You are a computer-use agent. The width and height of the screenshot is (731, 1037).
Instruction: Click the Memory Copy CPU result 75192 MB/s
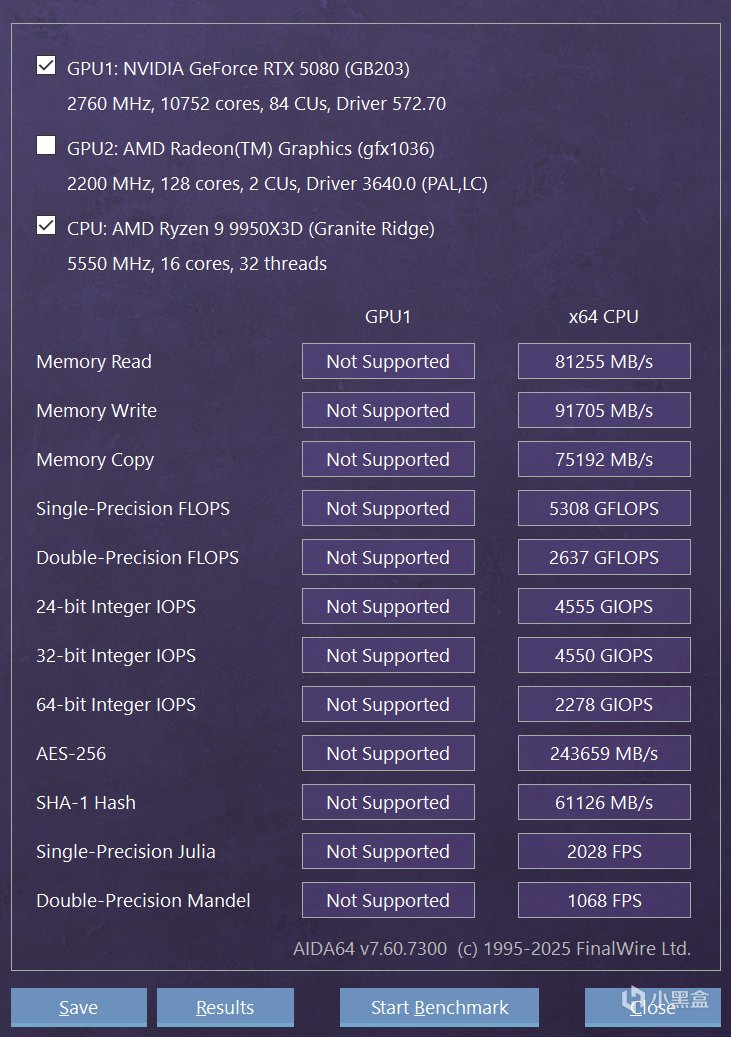pyautogui.click(x=604, y=460)
